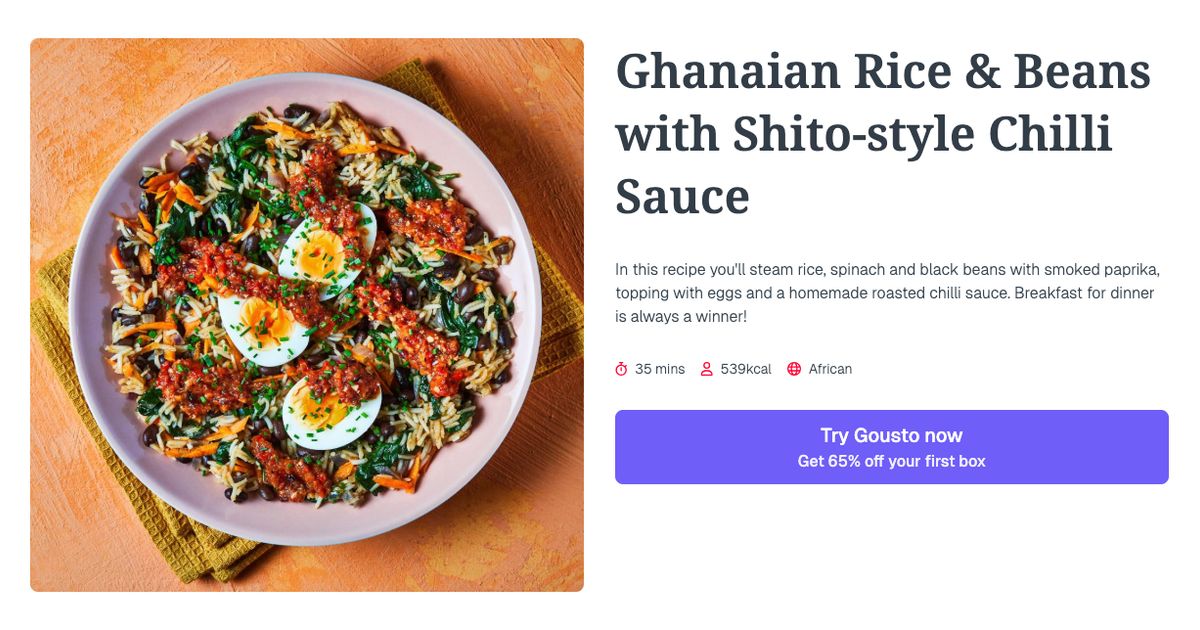The width and height of the screenshot is (1200, 630).
Task: Click the "539kcal" calorie label
Action: coord(746,369)
